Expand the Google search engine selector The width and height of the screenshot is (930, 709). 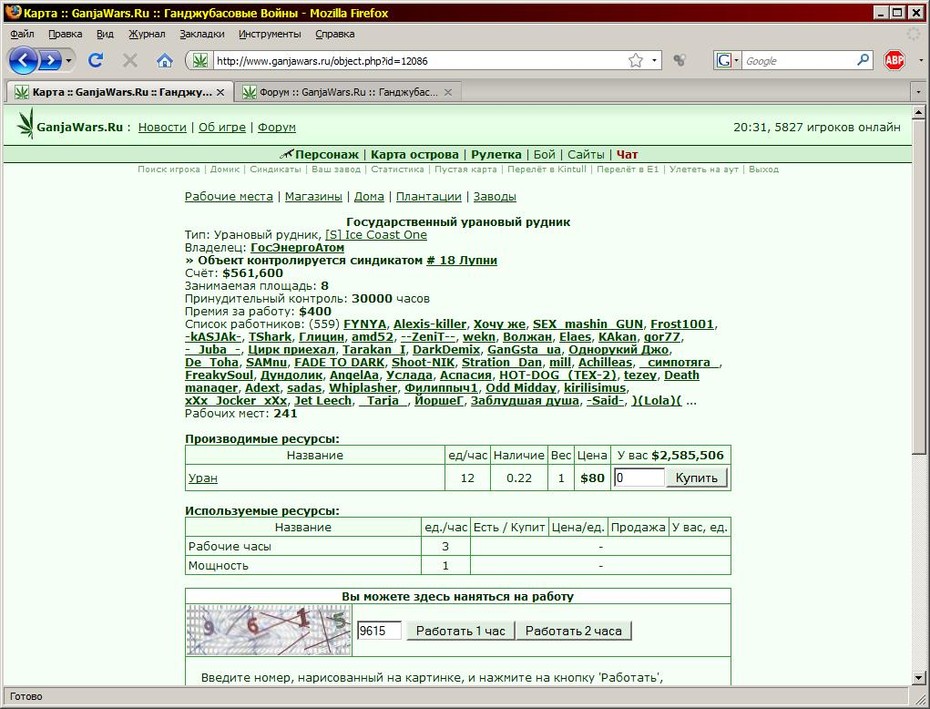[x=728, y=61]
